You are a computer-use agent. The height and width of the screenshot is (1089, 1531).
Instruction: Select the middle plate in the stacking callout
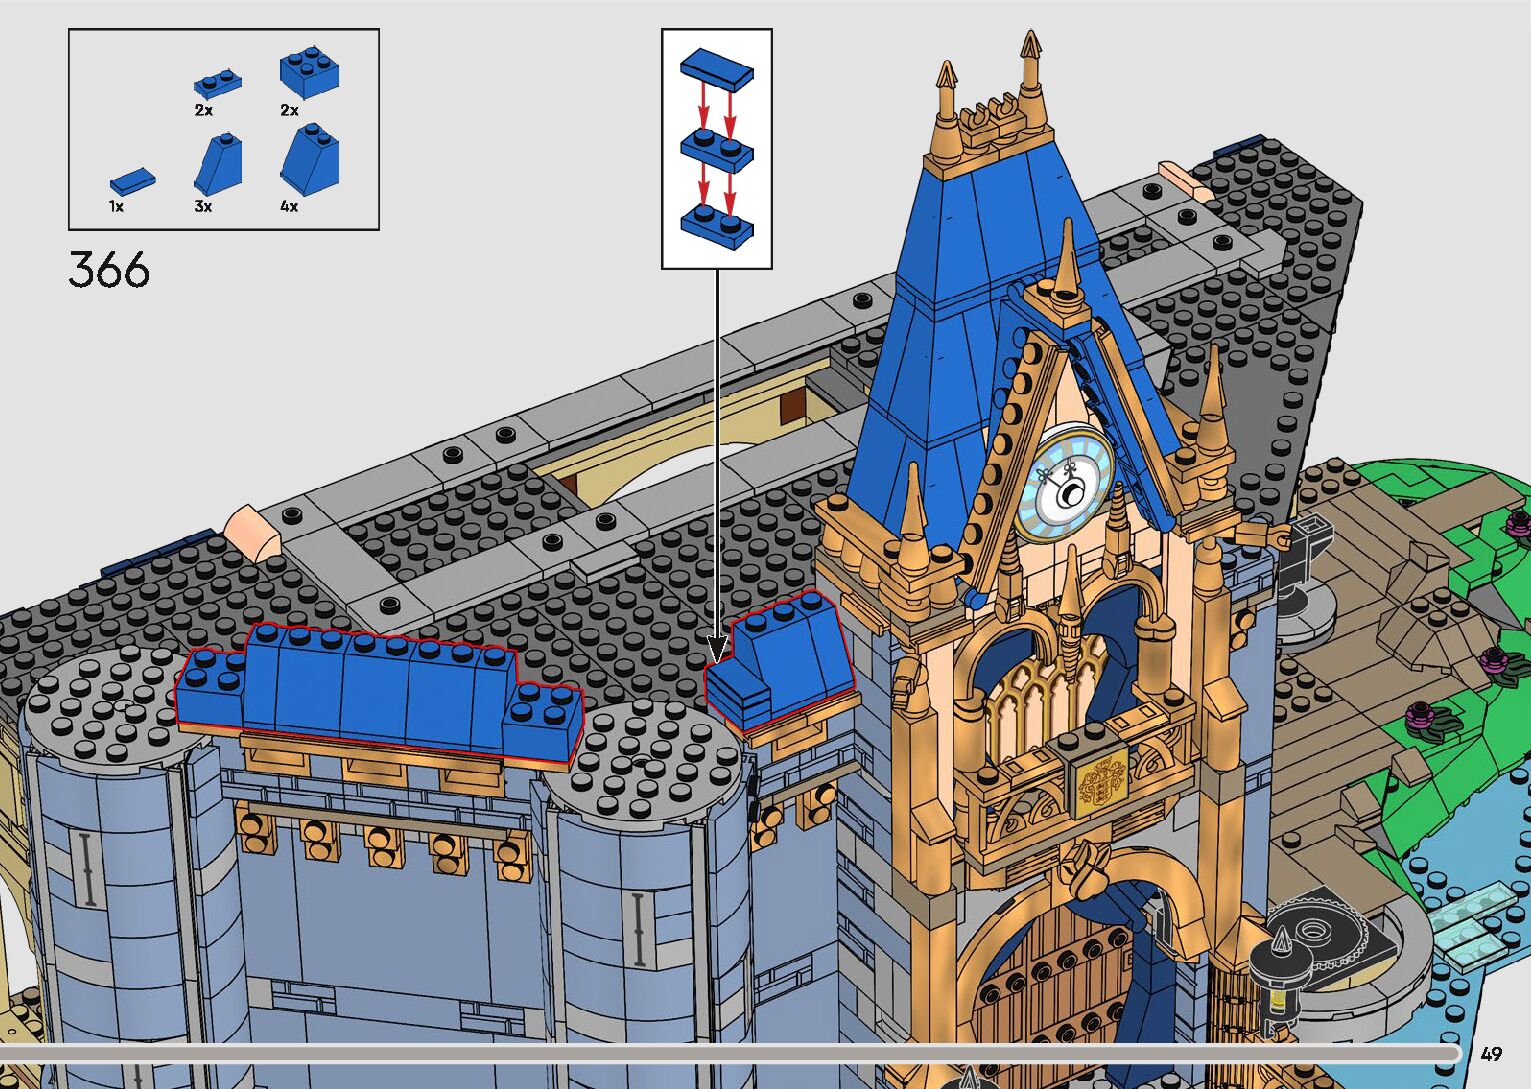click(x=716, y=149)
